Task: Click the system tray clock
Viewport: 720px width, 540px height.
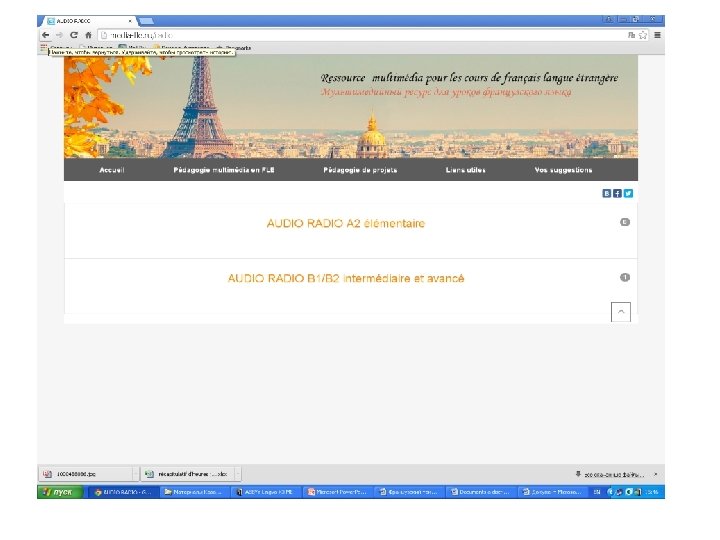Action: tap(652, 492)
